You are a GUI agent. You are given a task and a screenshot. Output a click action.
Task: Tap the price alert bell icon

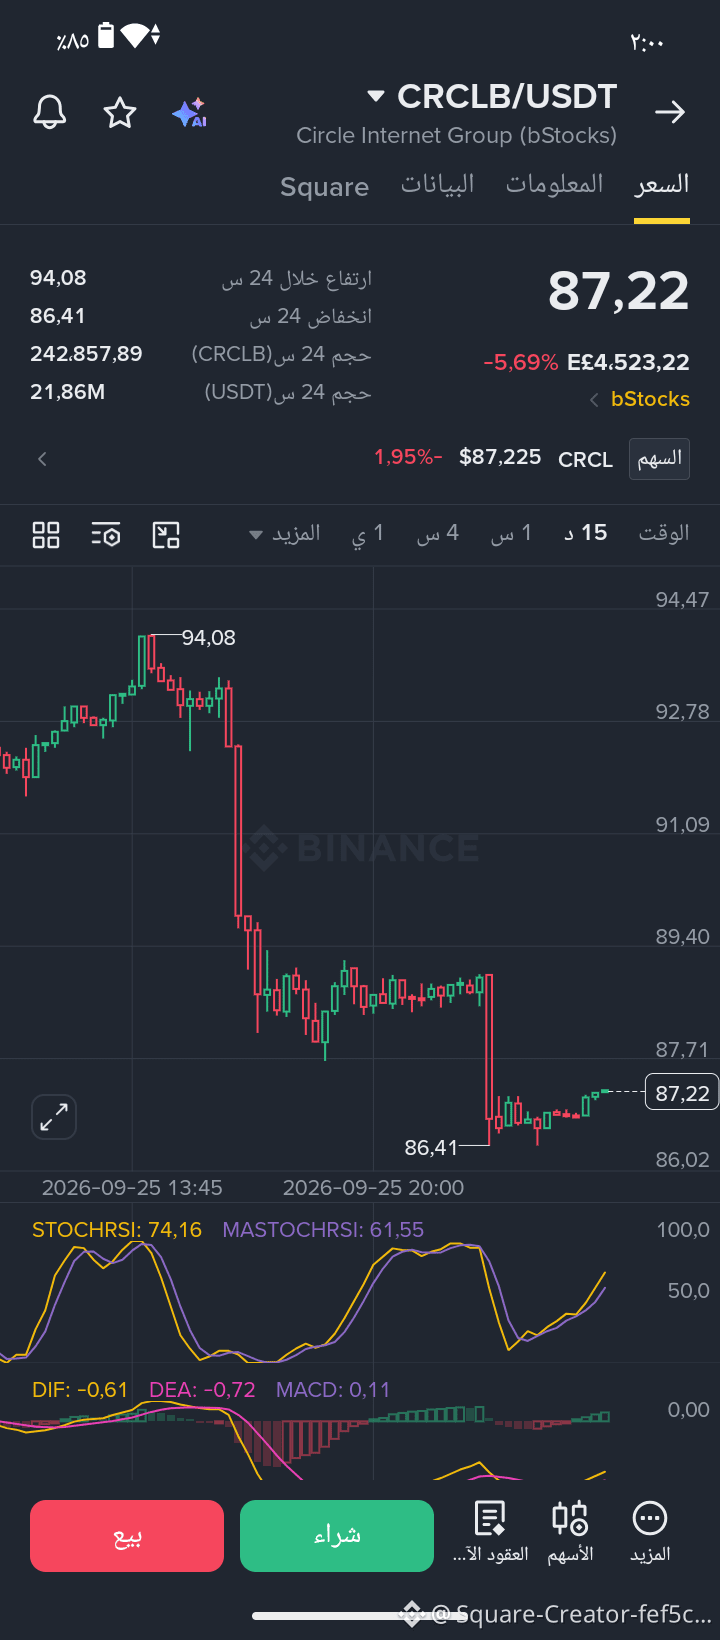(x=50, y=113)
